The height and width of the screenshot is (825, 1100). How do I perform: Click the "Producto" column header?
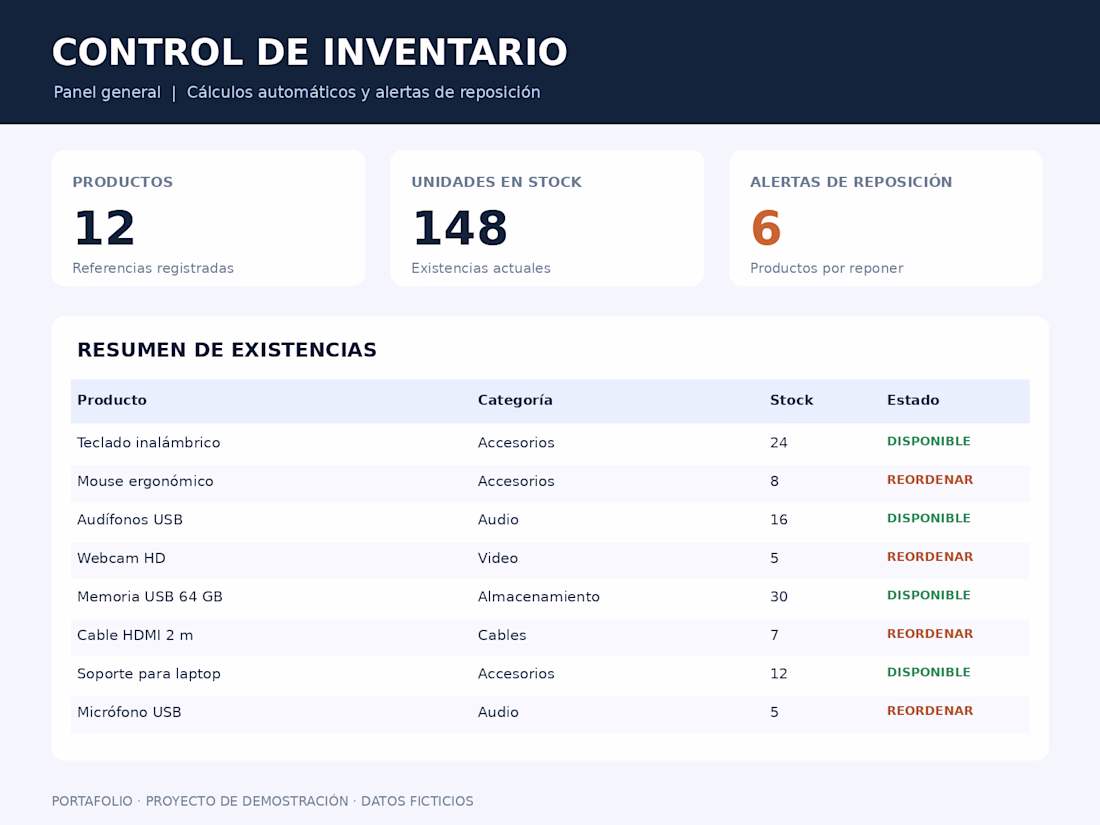pos(112,400)
